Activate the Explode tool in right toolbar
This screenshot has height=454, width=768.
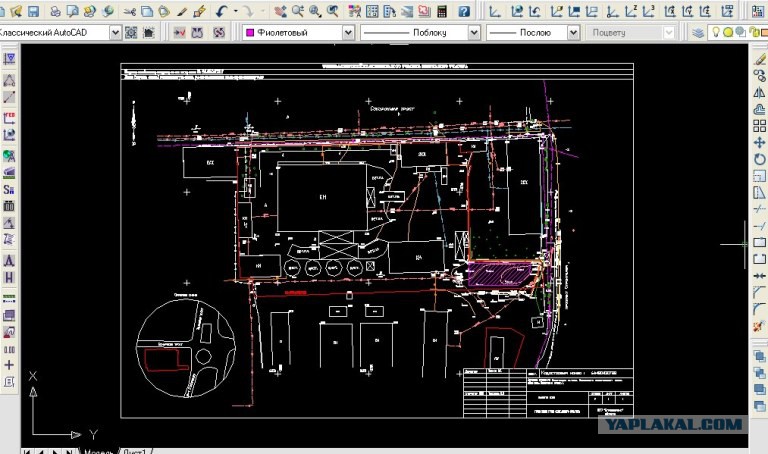tap(759, 326)
